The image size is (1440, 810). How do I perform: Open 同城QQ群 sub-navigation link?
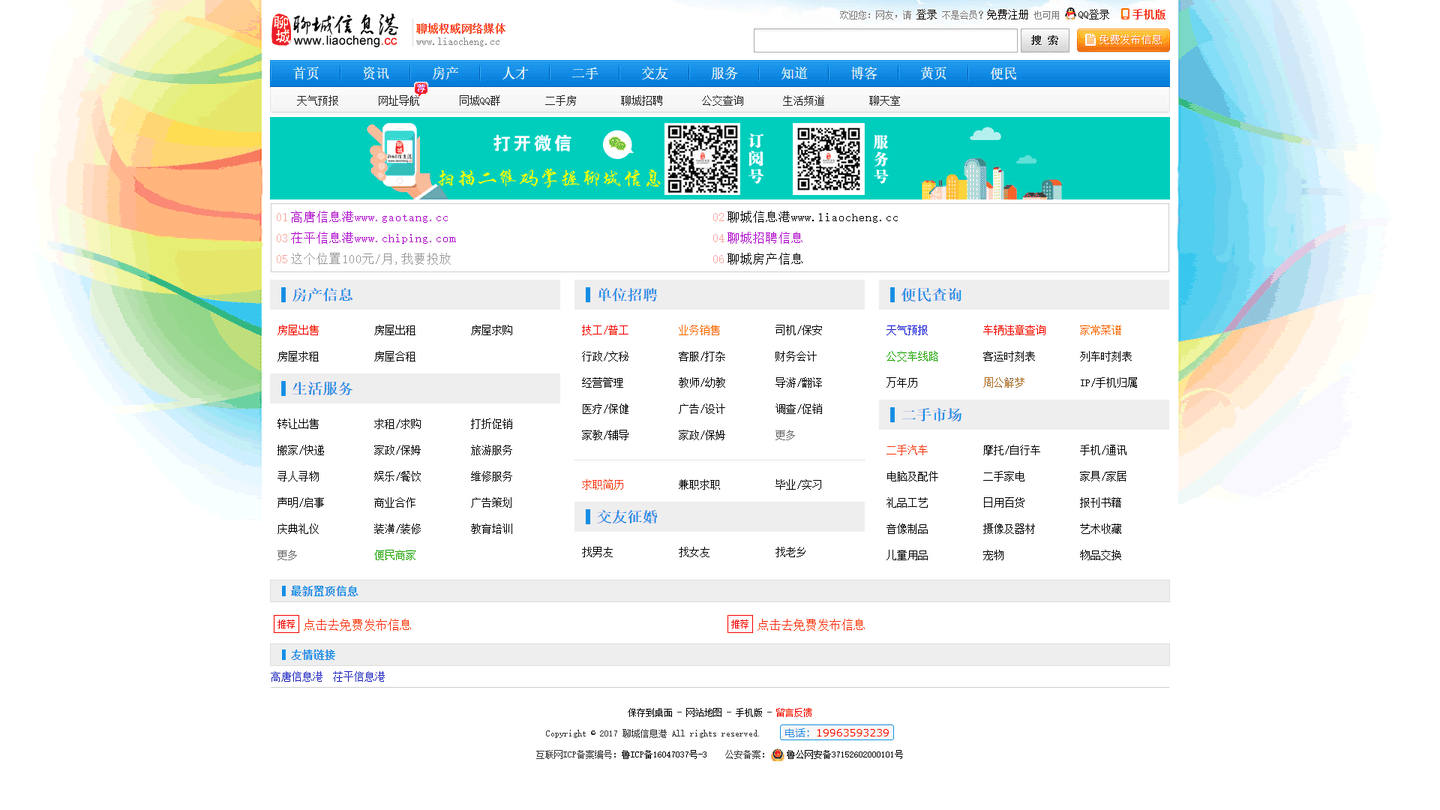point(479,101)
